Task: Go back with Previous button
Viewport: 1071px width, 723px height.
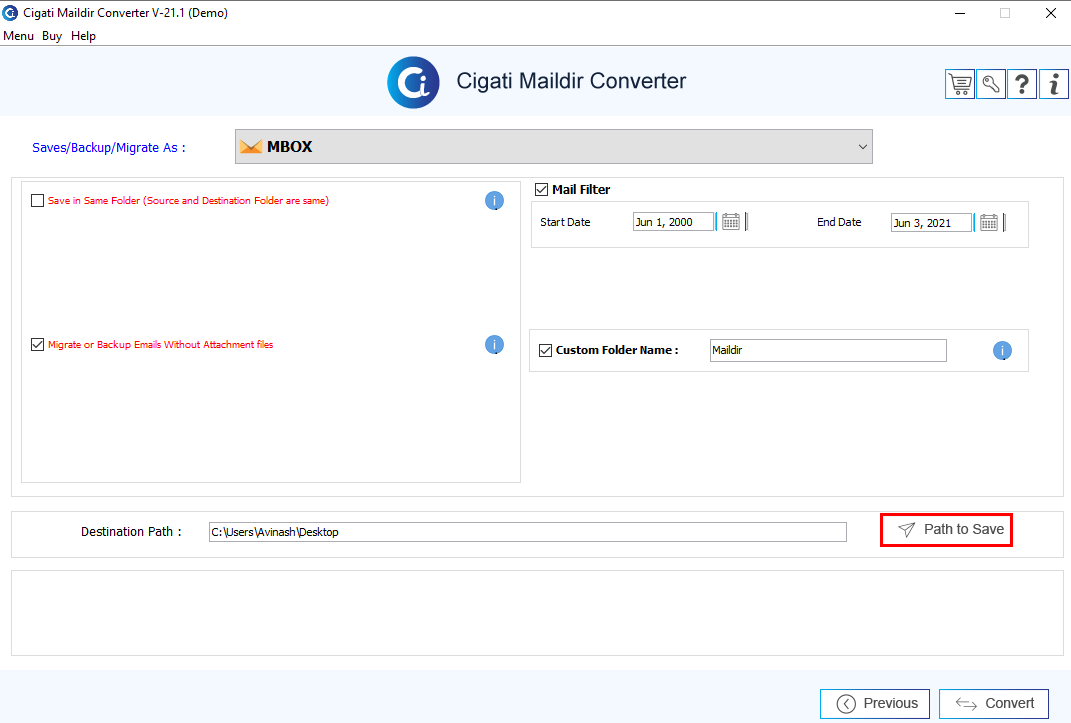Action: coord(875,704)
